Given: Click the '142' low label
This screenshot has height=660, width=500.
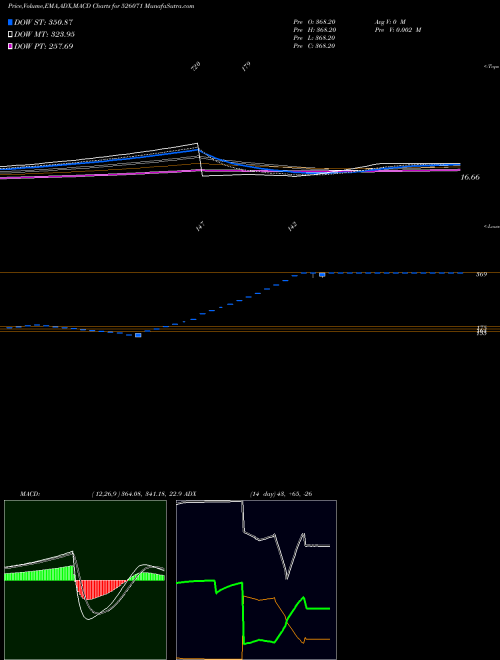Looking at the screenshot, I should (x=292, y=227).
